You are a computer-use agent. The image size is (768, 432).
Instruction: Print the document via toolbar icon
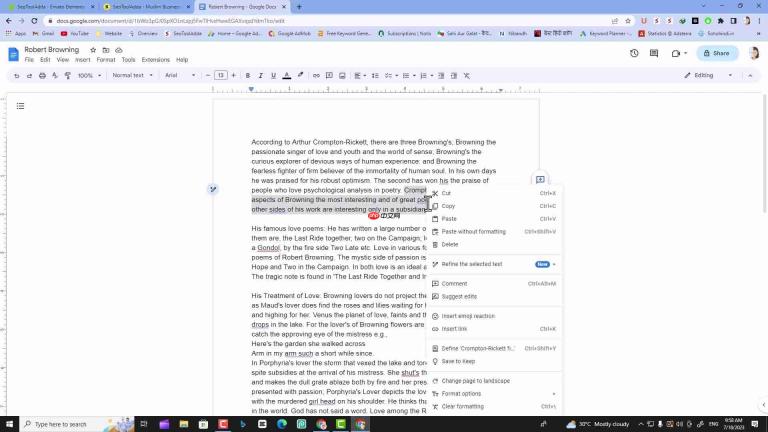(x=42, y=75)
